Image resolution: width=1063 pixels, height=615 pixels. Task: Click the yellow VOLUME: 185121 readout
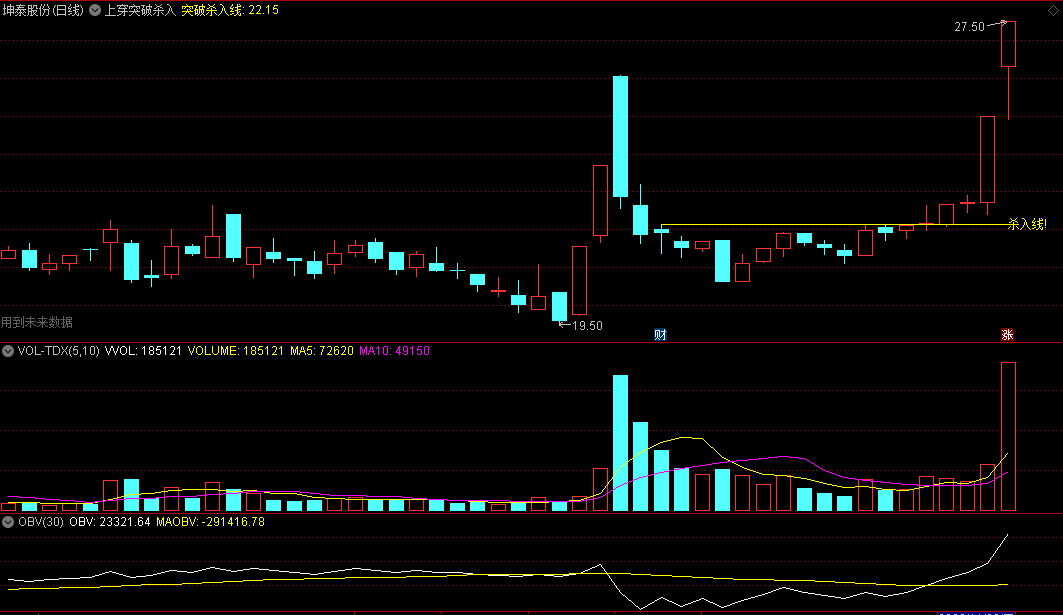point(235,351)
